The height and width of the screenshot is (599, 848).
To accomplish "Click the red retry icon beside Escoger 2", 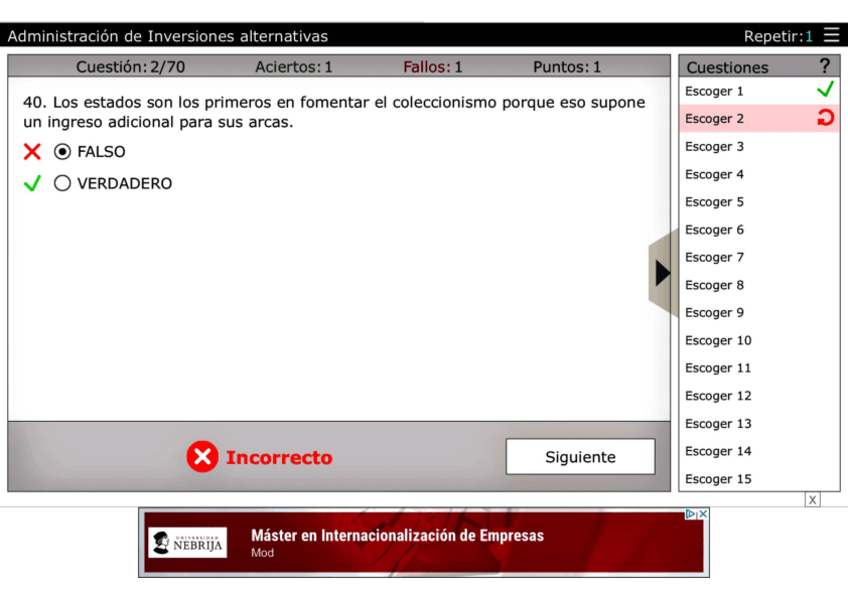I will click(827, 118).
